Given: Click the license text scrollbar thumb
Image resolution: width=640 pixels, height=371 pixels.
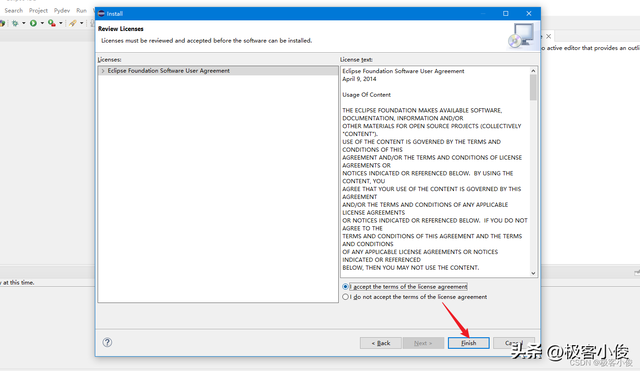Looking at the screenshot, I should pyautogui.click(x=533, y=87).
